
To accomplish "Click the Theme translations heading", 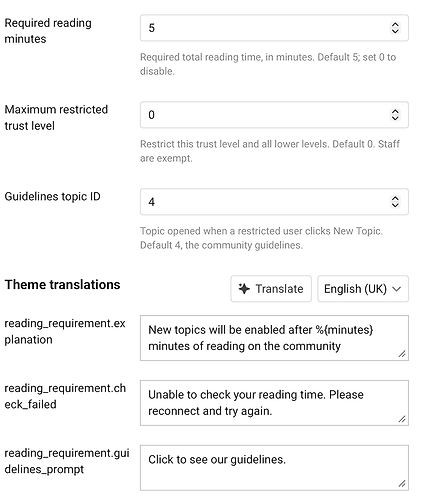I will click(x=62, y=285).
